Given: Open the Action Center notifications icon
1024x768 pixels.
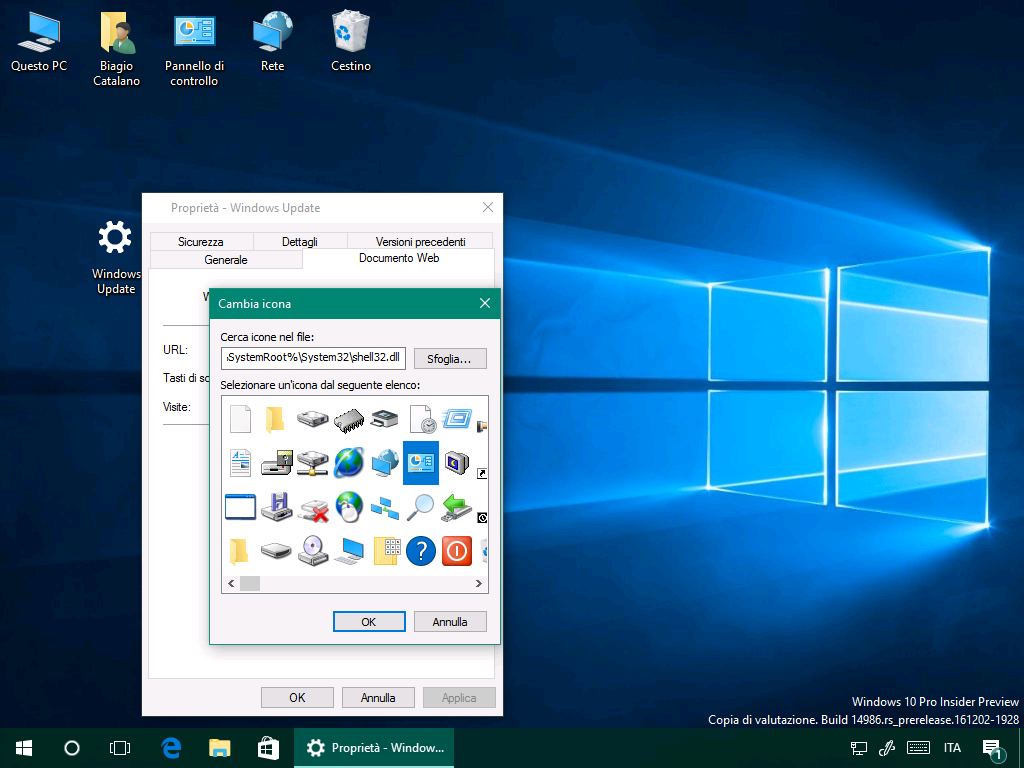Looking at the screenshot, I should [993, 750].
